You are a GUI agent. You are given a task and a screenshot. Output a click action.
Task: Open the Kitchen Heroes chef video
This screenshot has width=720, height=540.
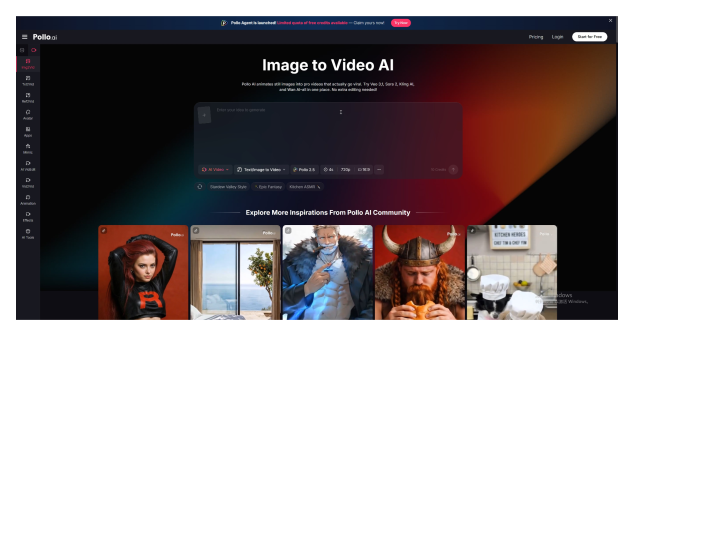click(512, 272)
